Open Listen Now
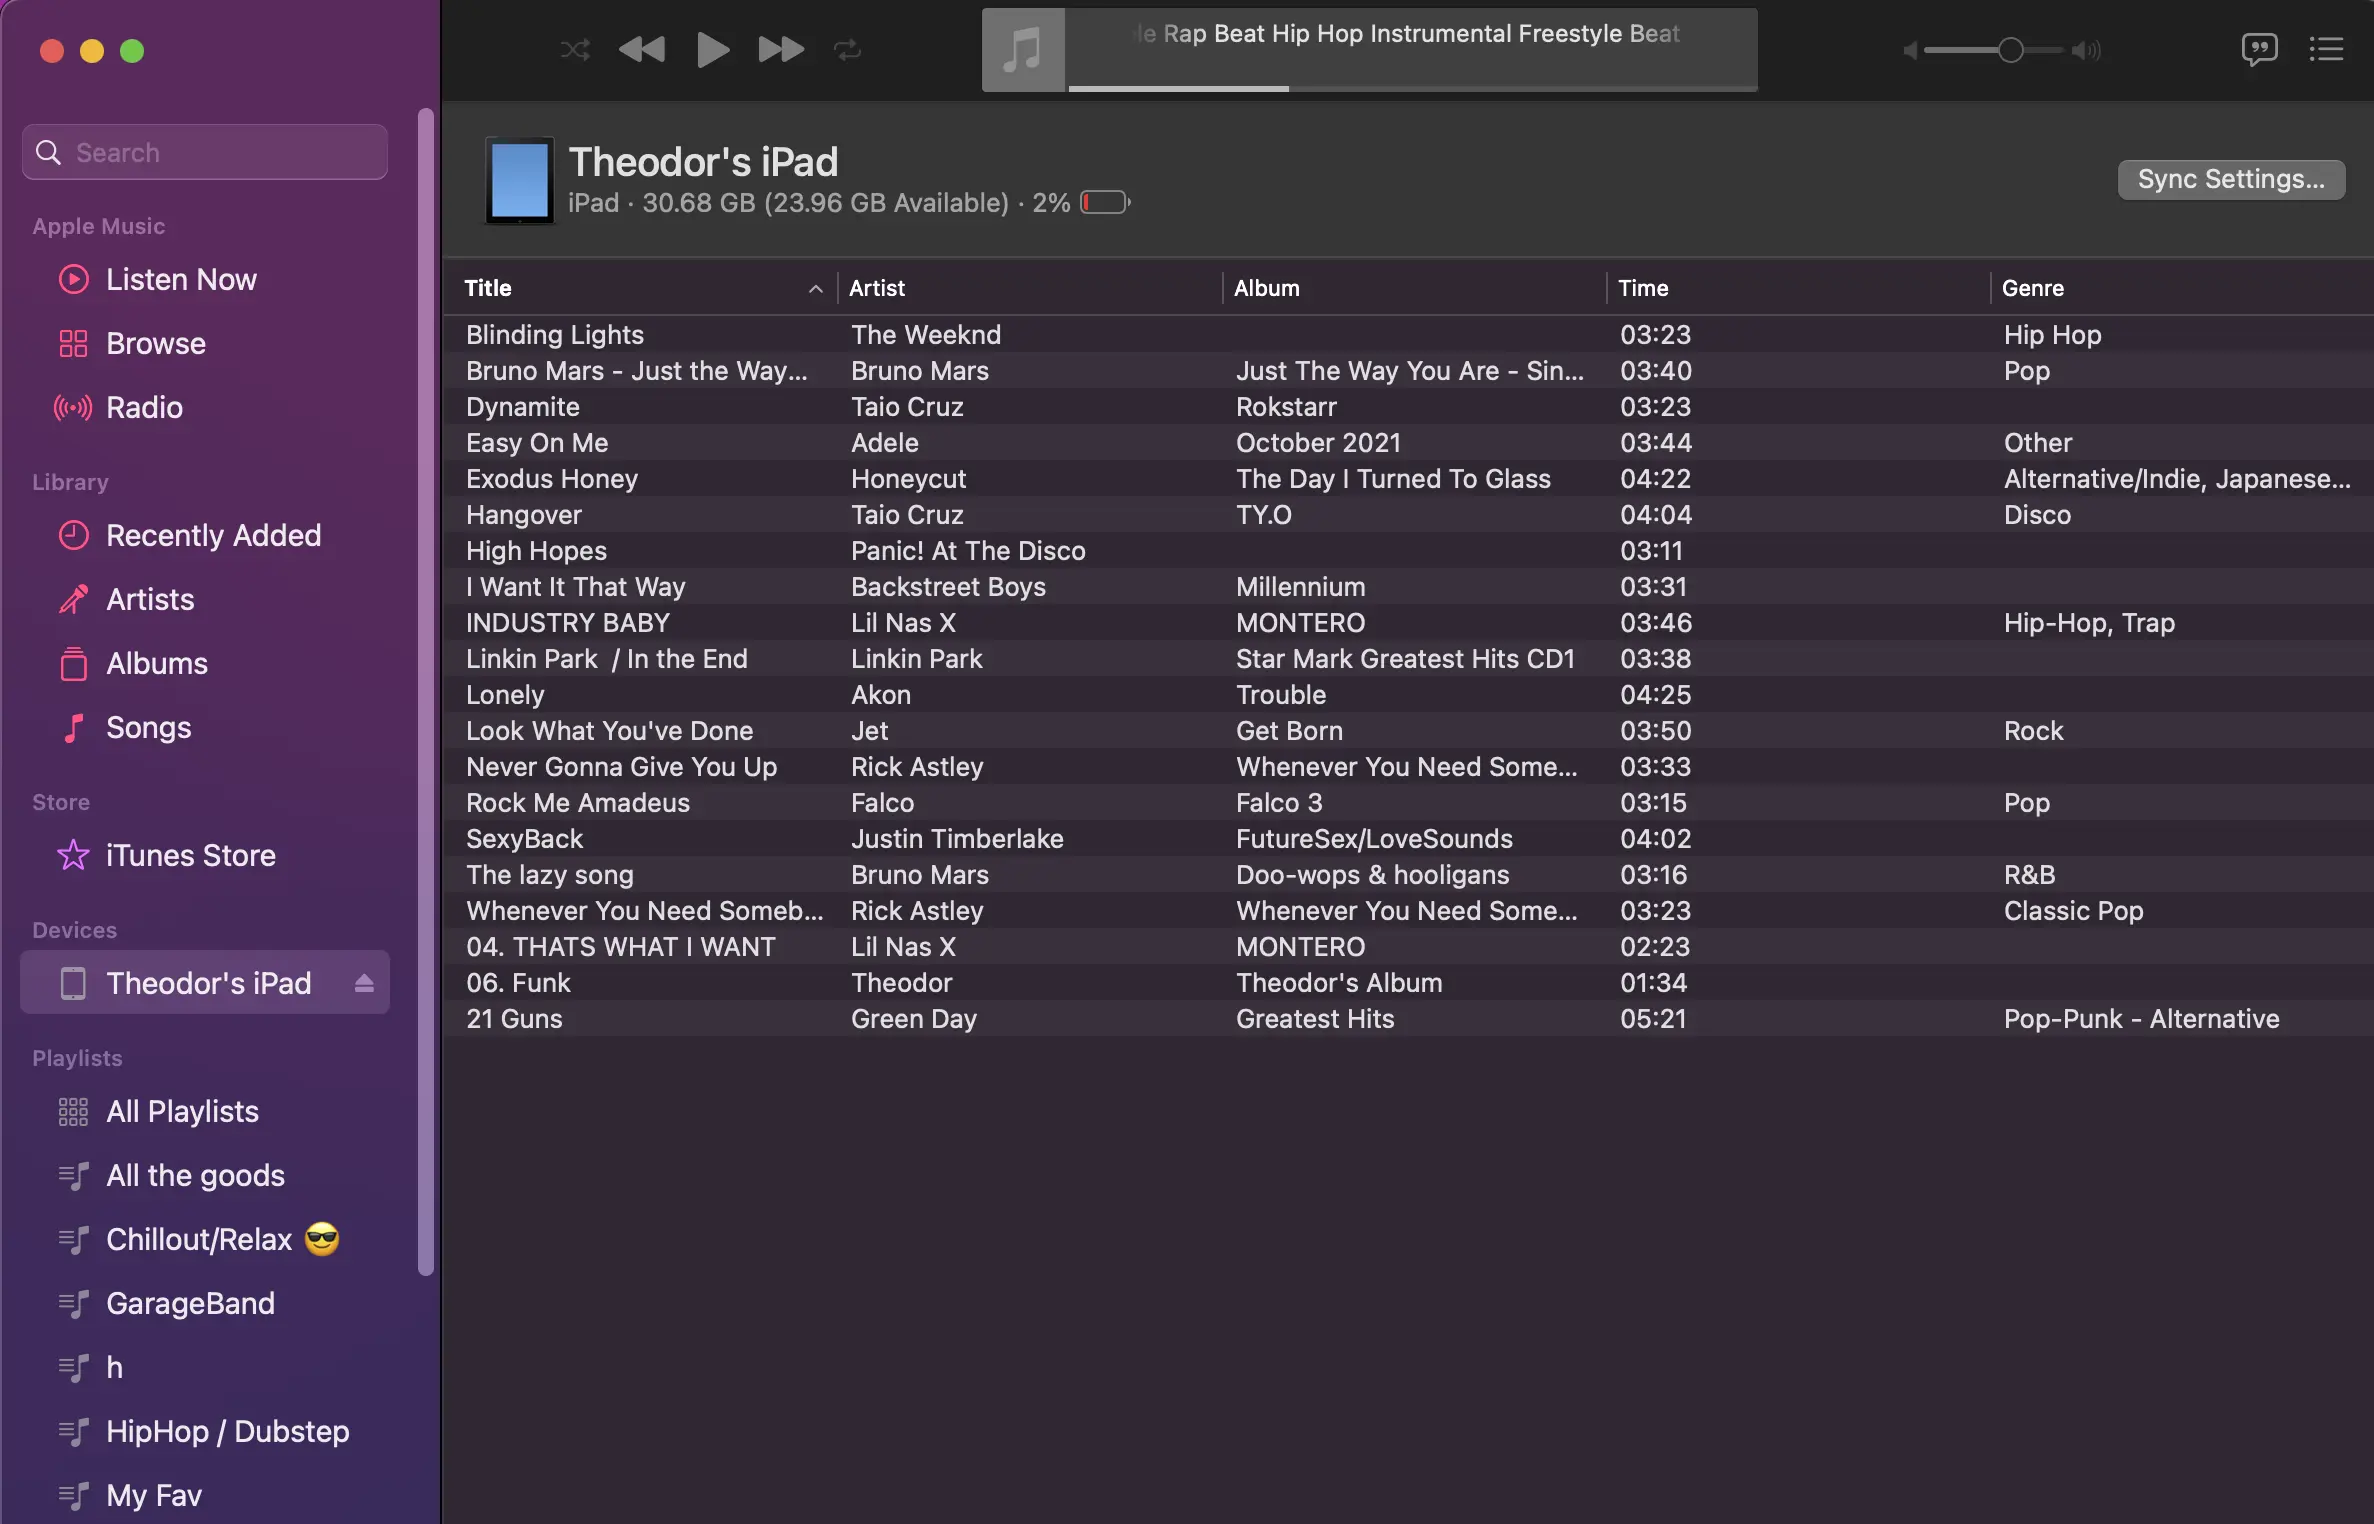Screen dimensions: 2374x1524 [205, 279]
